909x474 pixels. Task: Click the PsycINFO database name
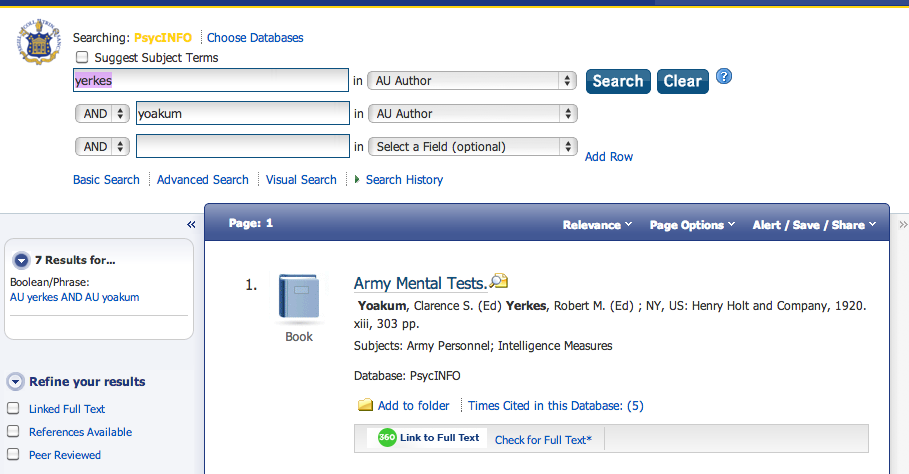(x=163, y=38)
